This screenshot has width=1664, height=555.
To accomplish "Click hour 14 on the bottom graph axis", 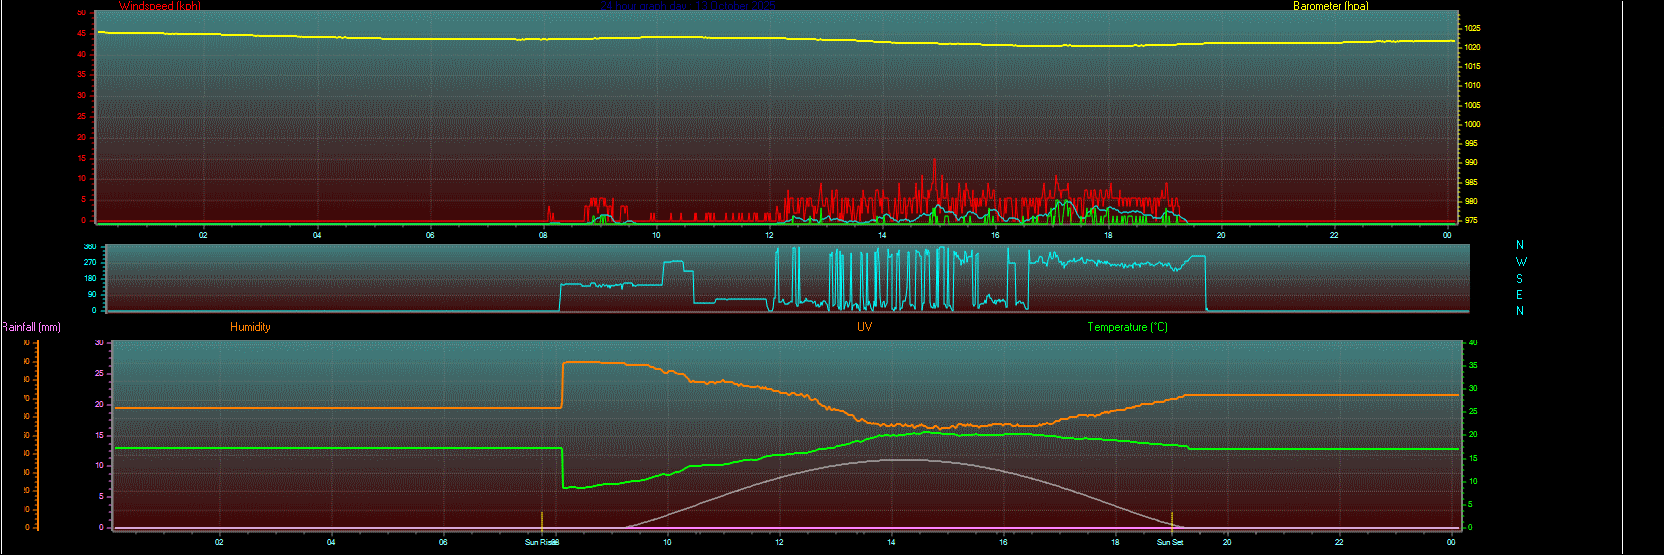I will click(x=891, y=542).
